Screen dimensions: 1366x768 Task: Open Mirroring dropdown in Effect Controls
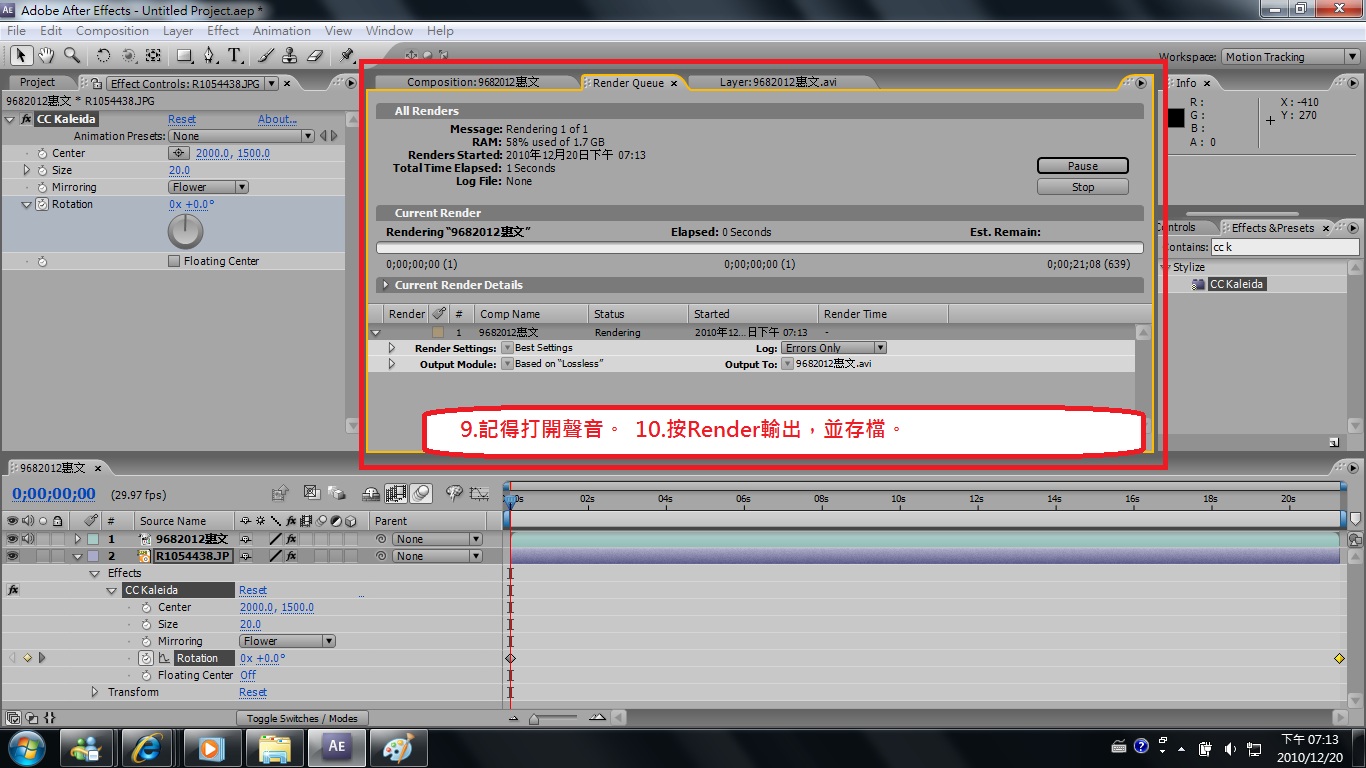[208, 187]
